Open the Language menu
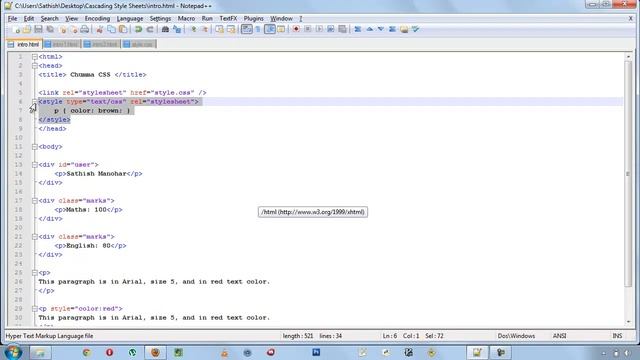640x360 pixels. 130,18
